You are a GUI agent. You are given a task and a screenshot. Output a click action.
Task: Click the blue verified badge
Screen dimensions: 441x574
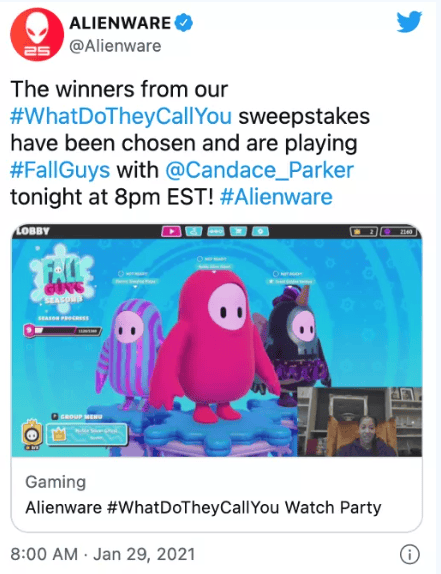[x=183, y=23]
